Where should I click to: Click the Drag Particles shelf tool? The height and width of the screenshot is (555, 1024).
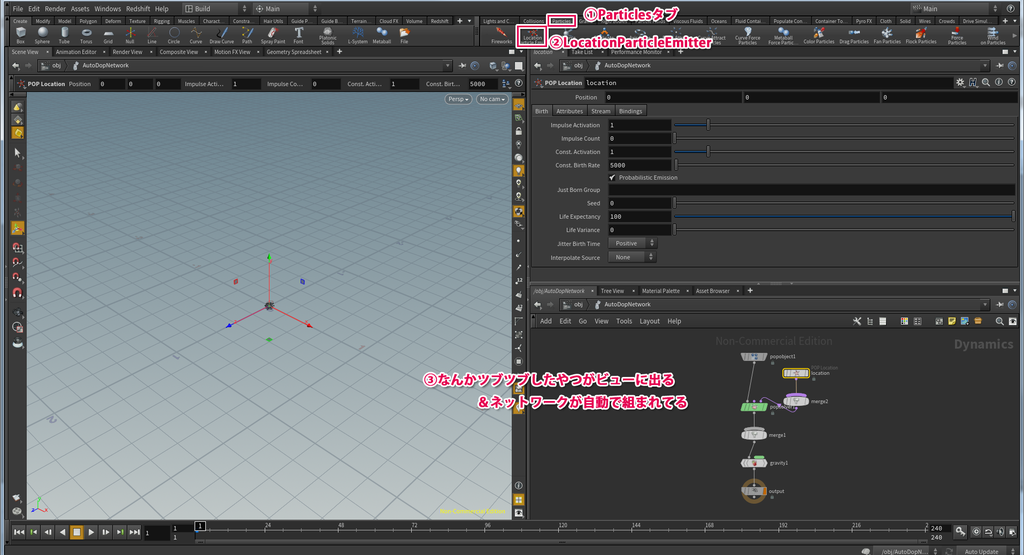[x=854, y=35]
